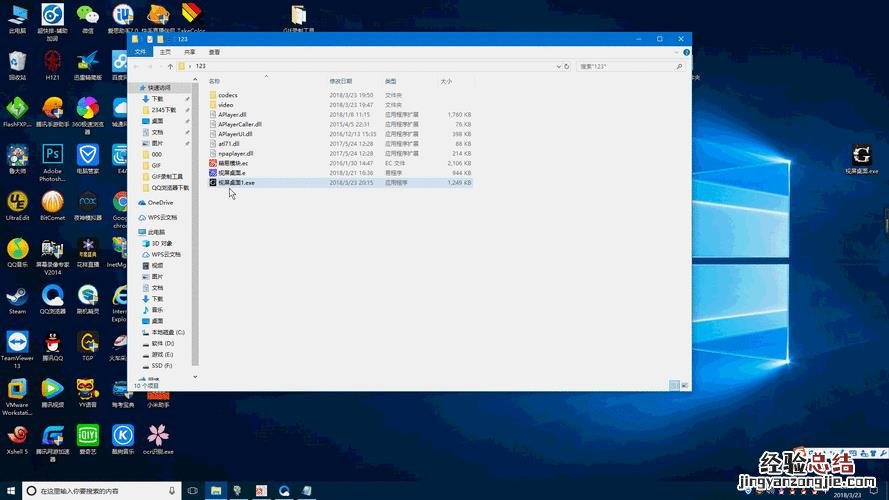Click the Windows Start button

9,491
